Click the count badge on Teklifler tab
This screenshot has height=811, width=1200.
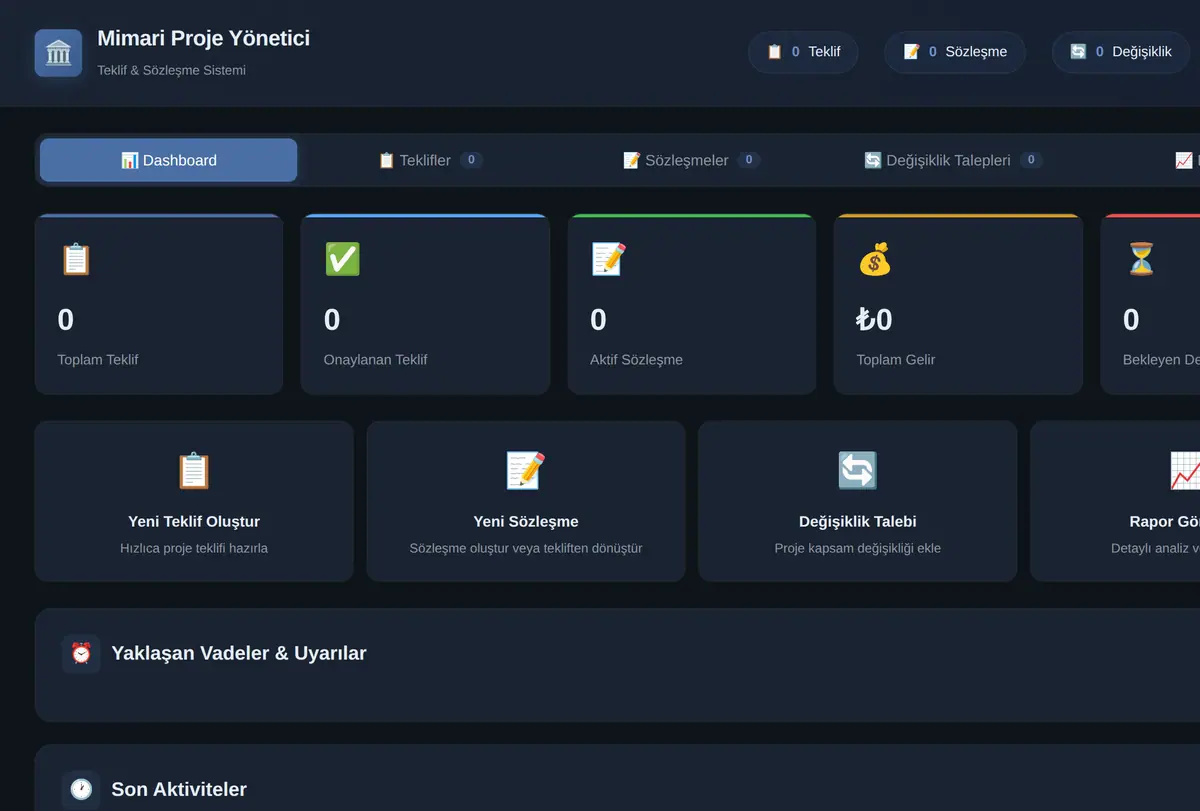click(471, 160)
